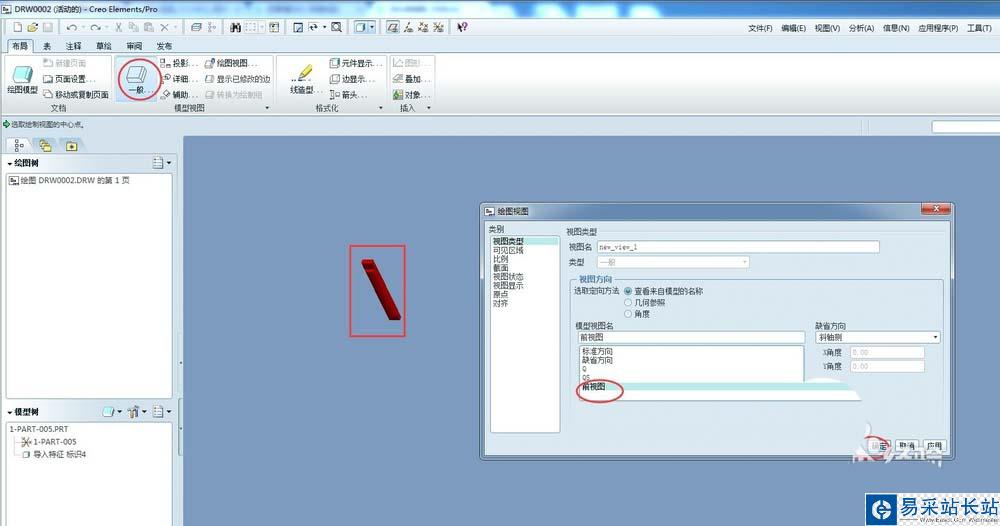Select 比例 in the category list
The width and height of the screenshot is (1000, 526).
(x=501, y=259)
